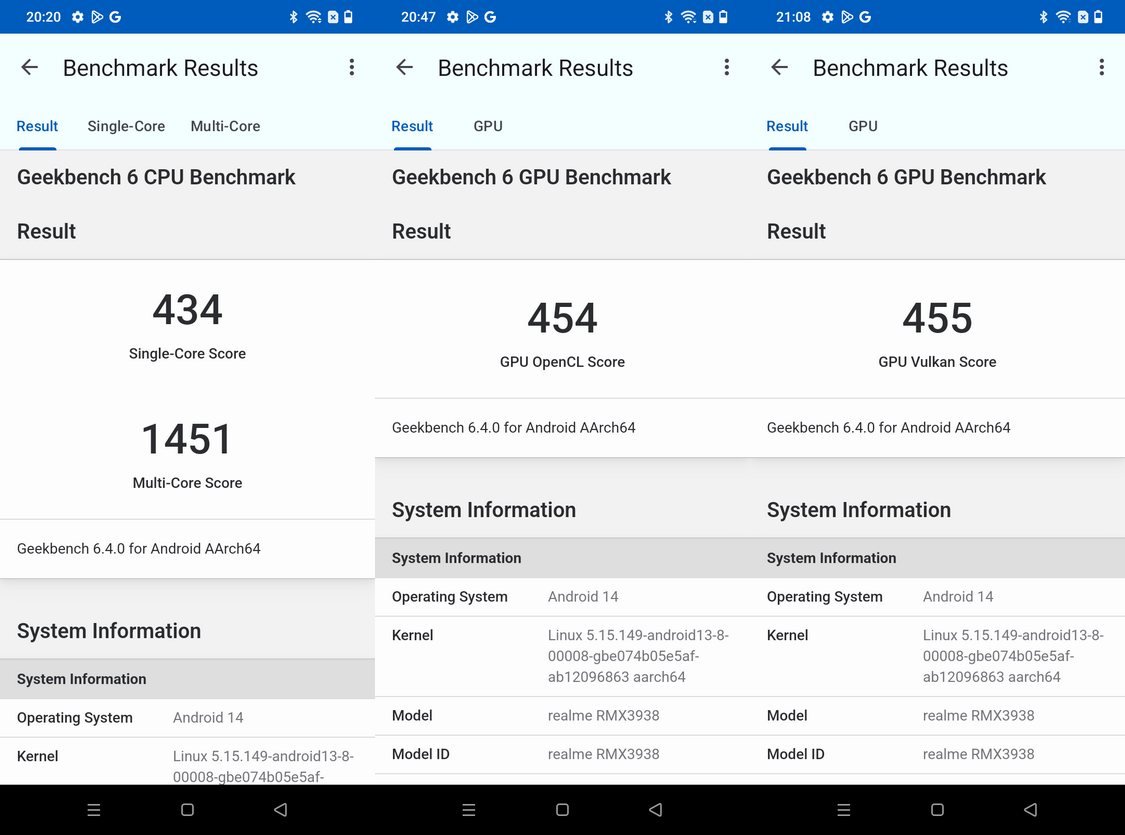Tap Bluetooth icon in 21:08 status bar

coord(1043,16)
